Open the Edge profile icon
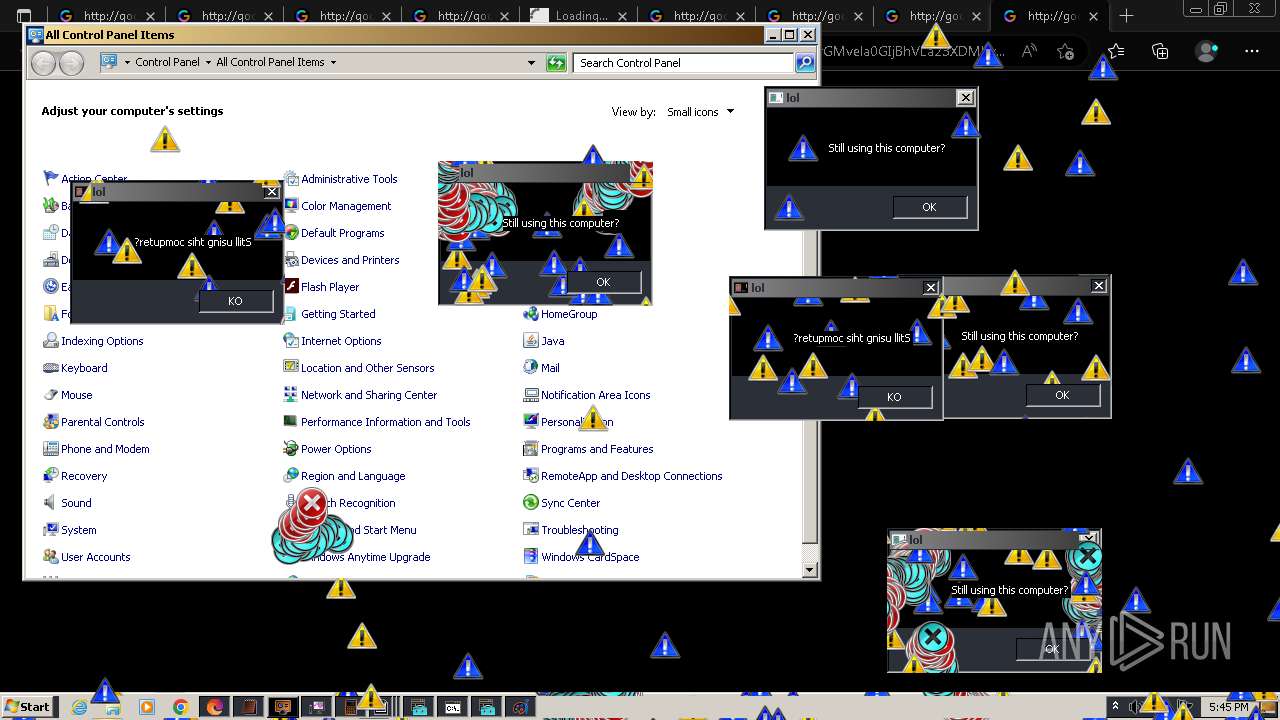Screen dimensions: 1280x720 (x=1208, y=51)
